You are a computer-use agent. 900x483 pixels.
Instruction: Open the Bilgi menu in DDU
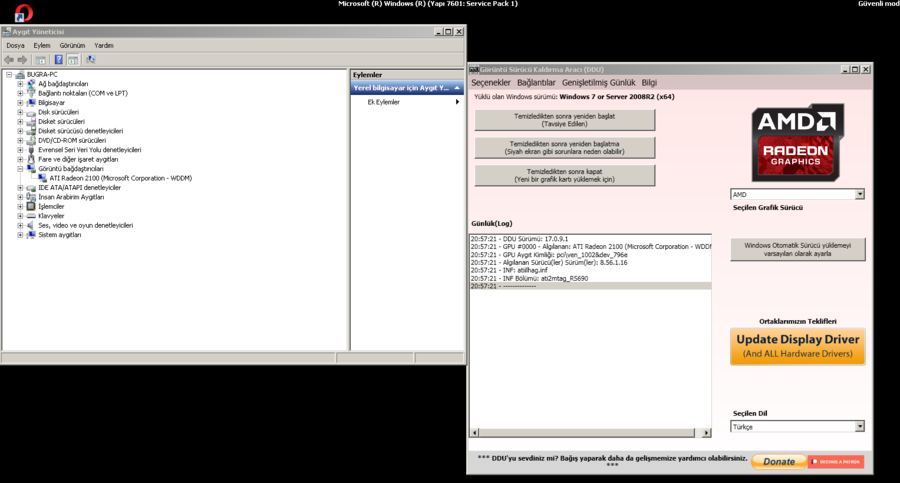[x=649, y=83]
